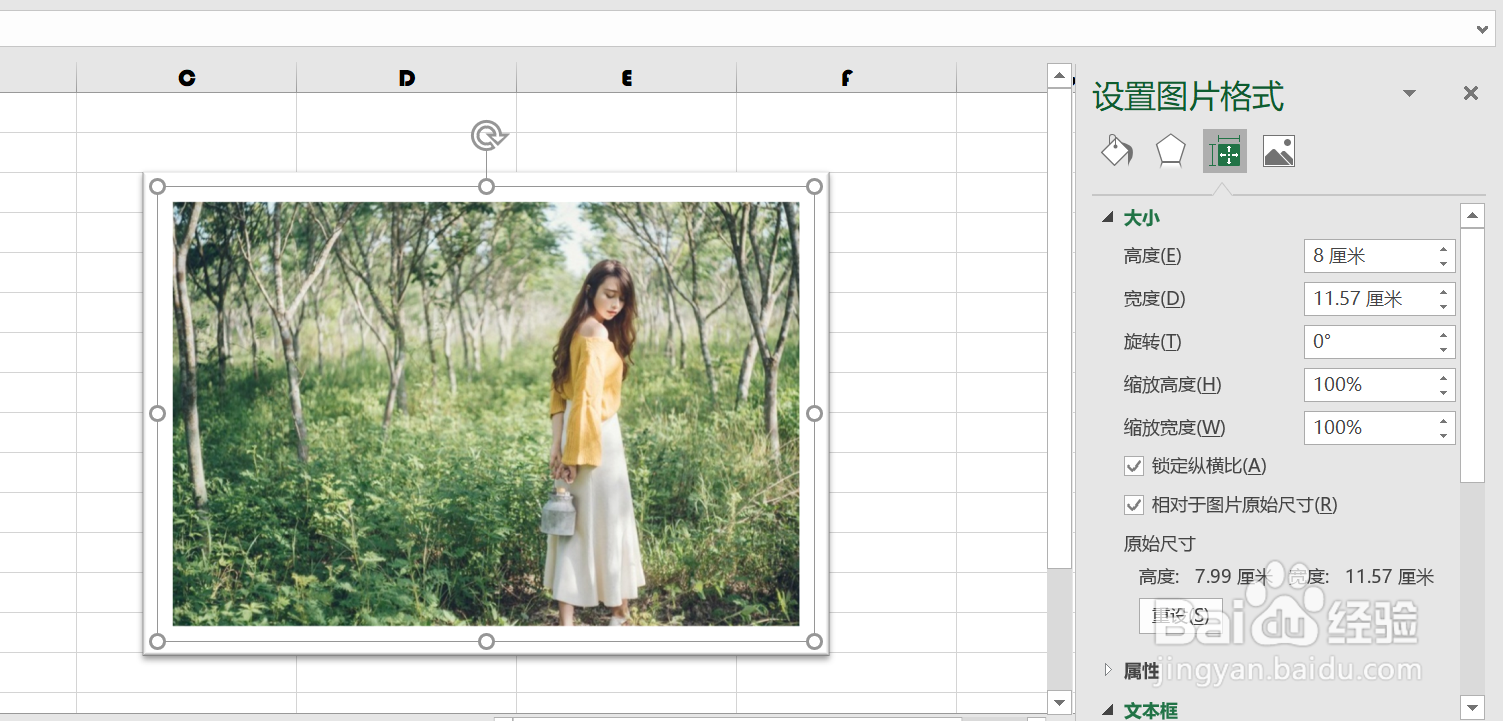Expand the formula bar using its arrow
The image size is (1503, 721).
1482,30
